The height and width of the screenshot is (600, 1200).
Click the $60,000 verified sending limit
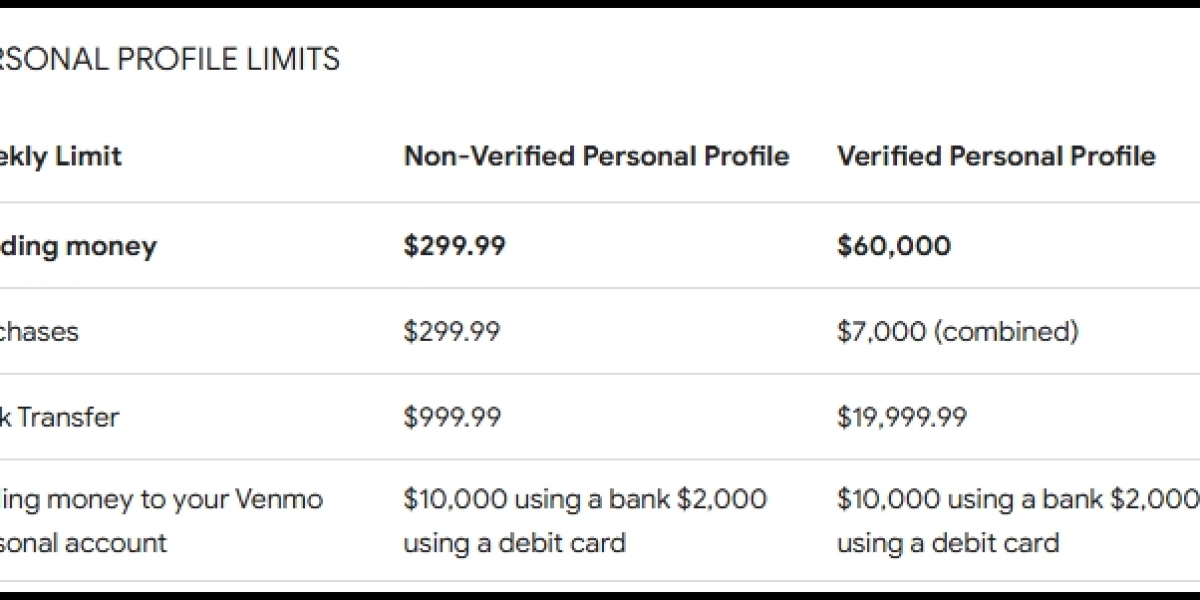pos(893,246)
